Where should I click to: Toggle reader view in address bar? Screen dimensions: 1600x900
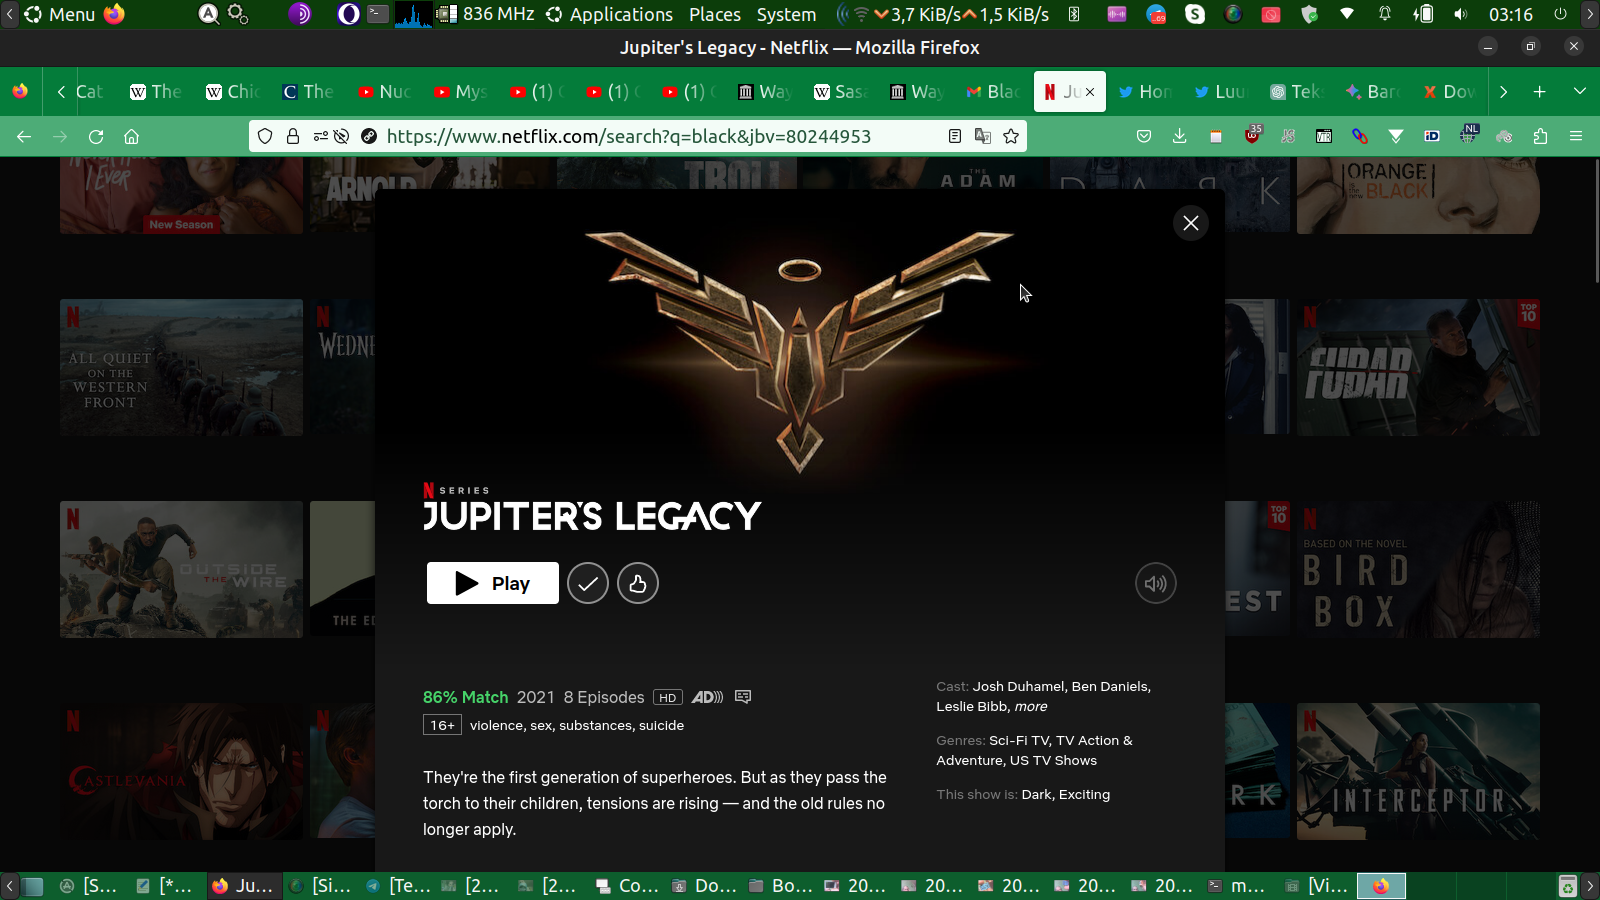[x=955, y=136]
